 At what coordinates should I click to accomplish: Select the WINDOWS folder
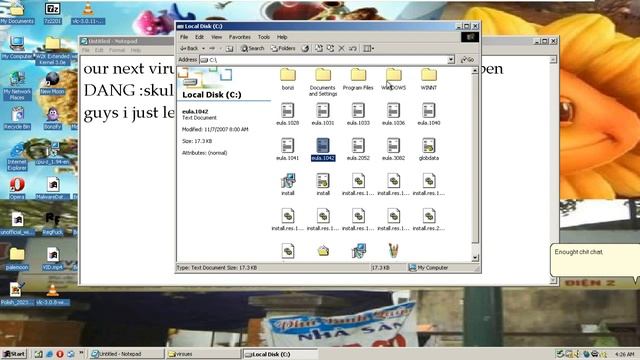tap(393, 79)
